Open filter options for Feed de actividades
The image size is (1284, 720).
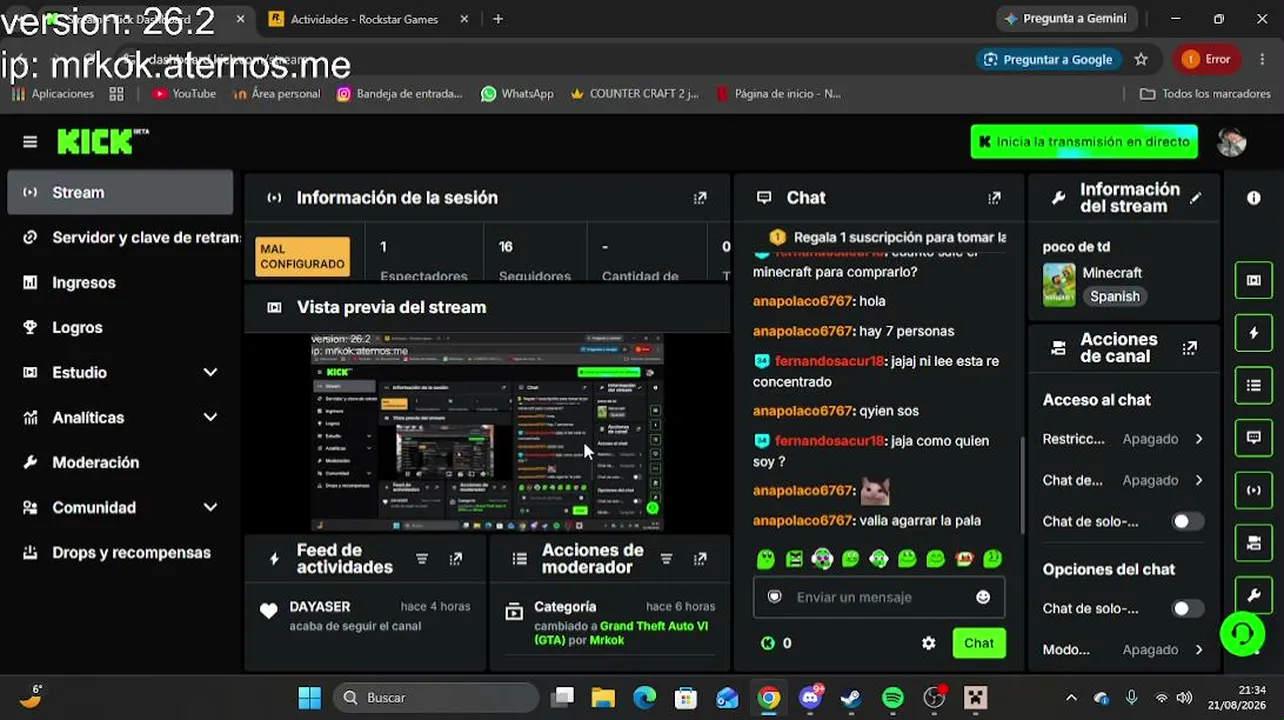coord(422,559)
